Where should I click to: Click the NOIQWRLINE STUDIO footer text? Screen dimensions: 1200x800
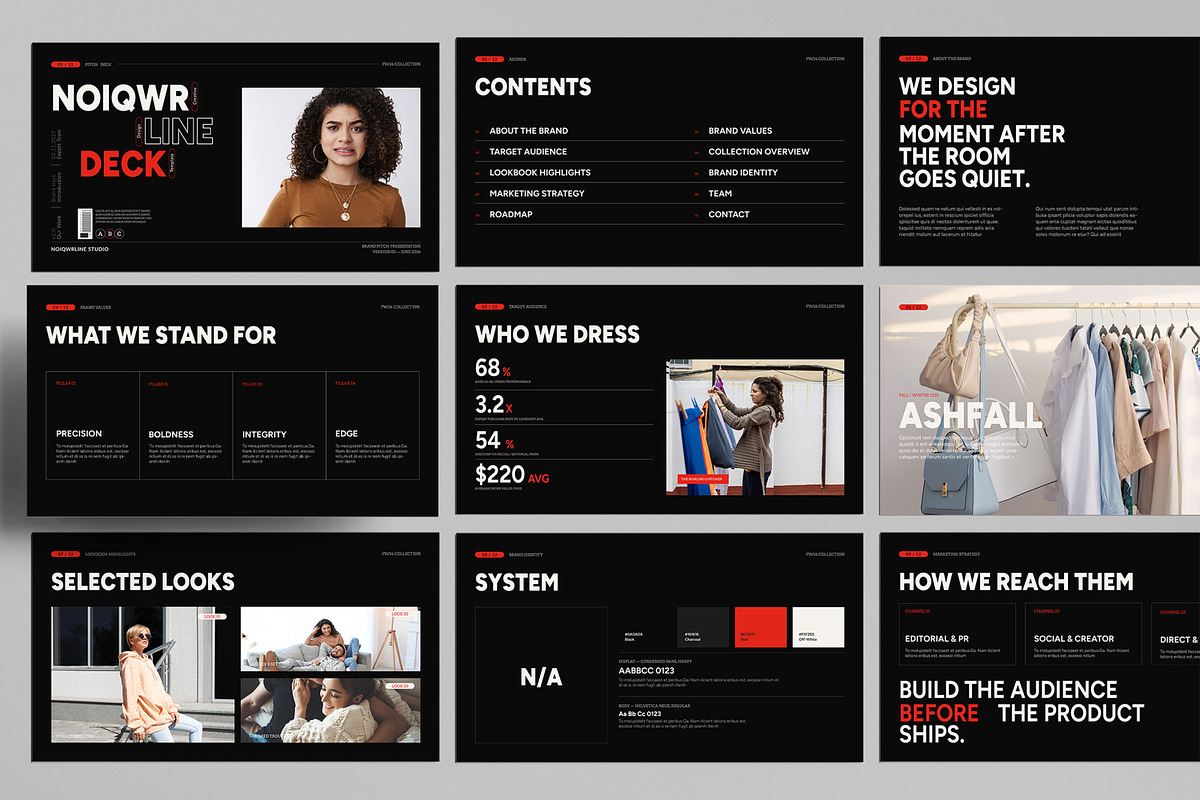pyautogui.click(x=80, y=249)
